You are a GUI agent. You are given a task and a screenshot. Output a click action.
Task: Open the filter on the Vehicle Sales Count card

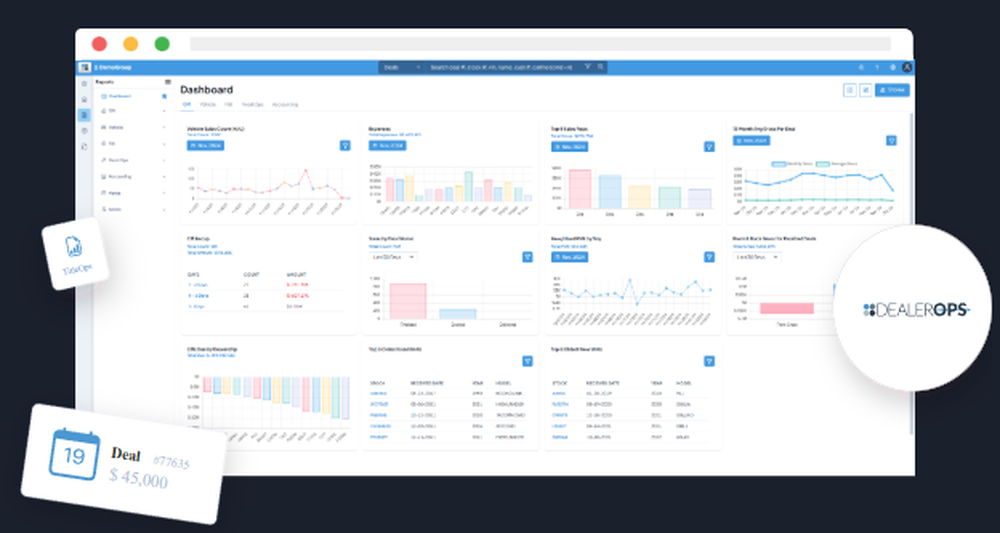345,146
